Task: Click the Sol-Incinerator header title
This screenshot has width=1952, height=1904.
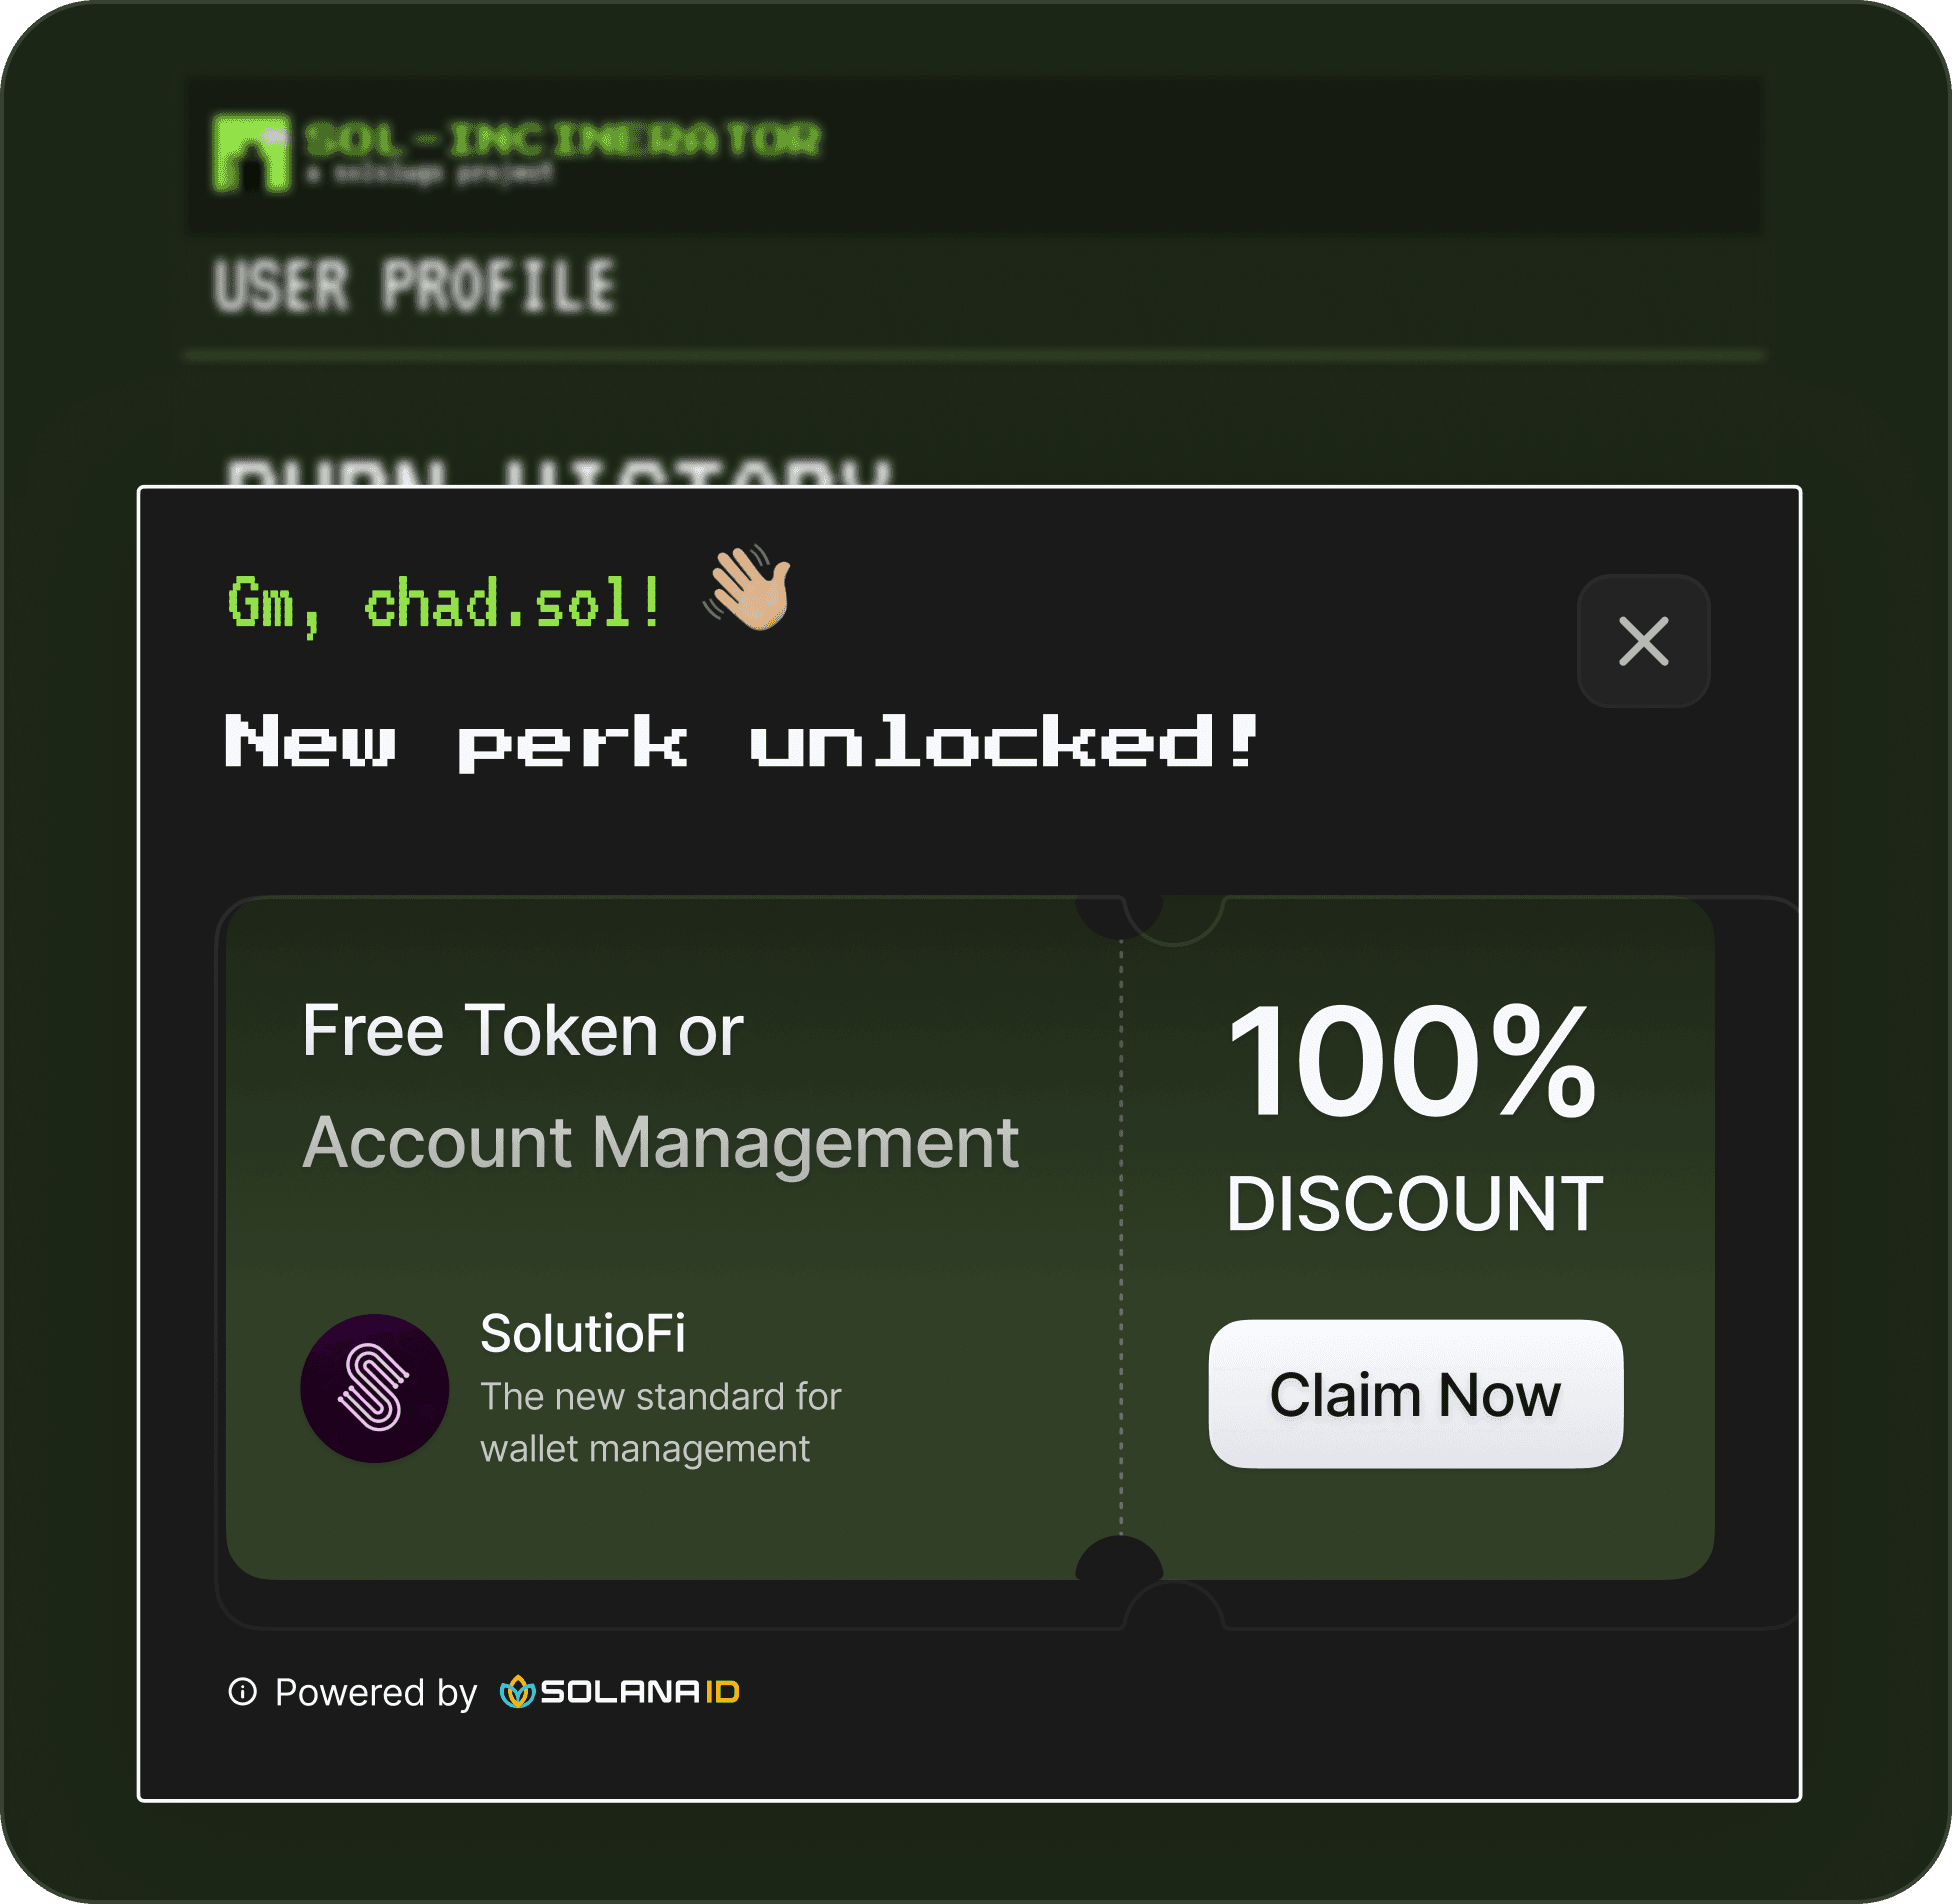Action: 562,139
